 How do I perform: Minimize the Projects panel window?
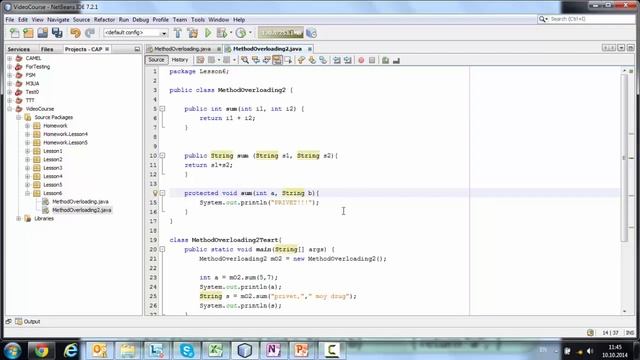point(137,49)
